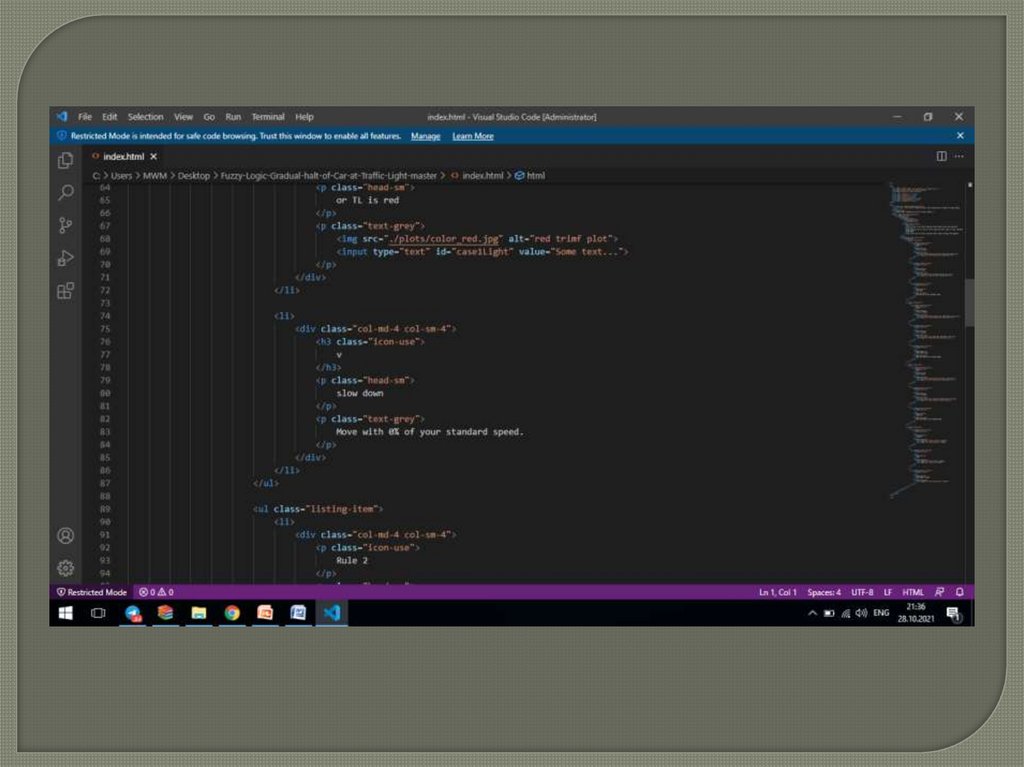Image resolution: width=1024 pixels, height=767 pixels.
Task: Open the Accounts menu icon
Action: (x=66, y=536)
